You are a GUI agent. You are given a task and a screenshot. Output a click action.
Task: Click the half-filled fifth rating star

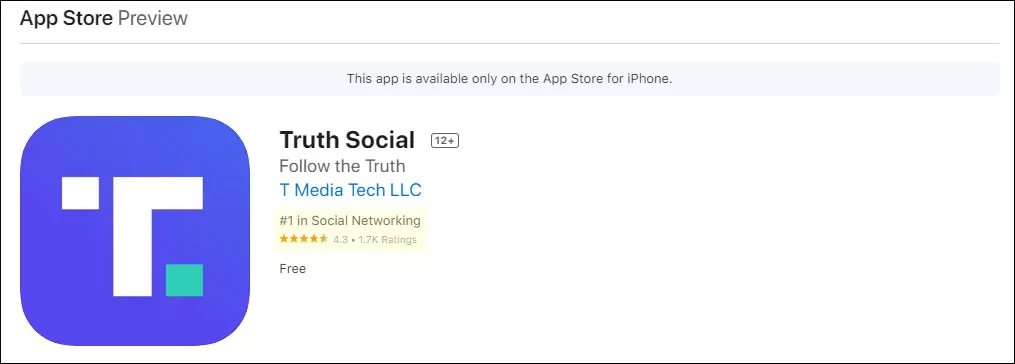point(324,239)
